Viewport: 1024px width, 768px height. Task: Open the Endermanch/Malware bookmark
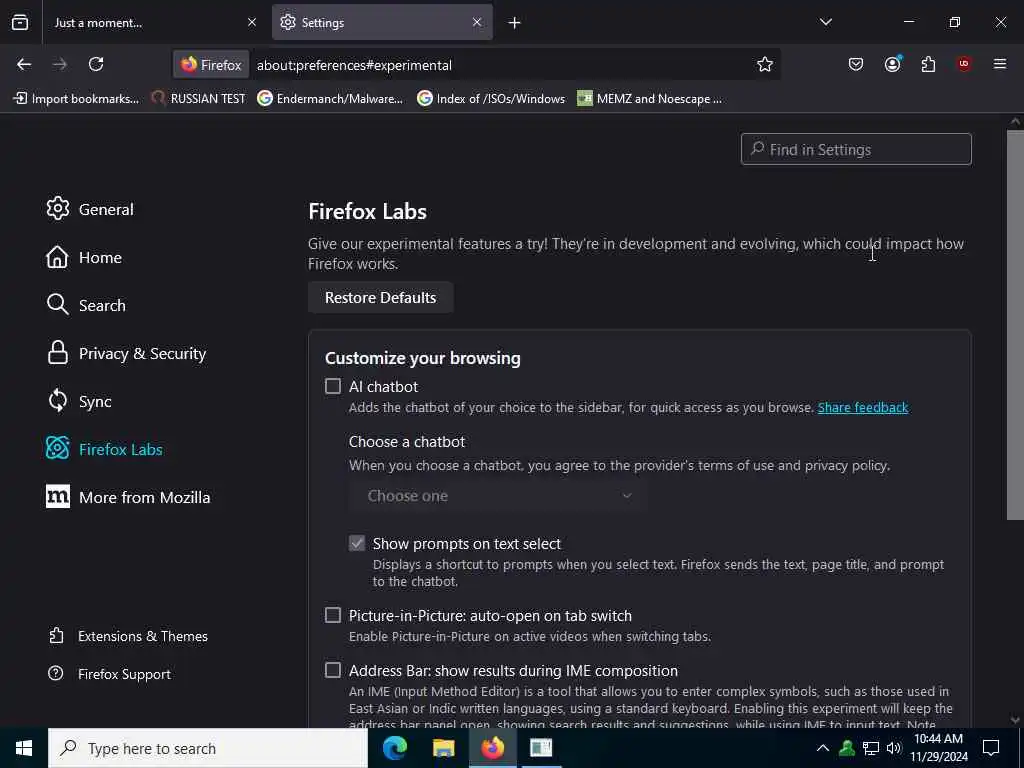[330, 99]
